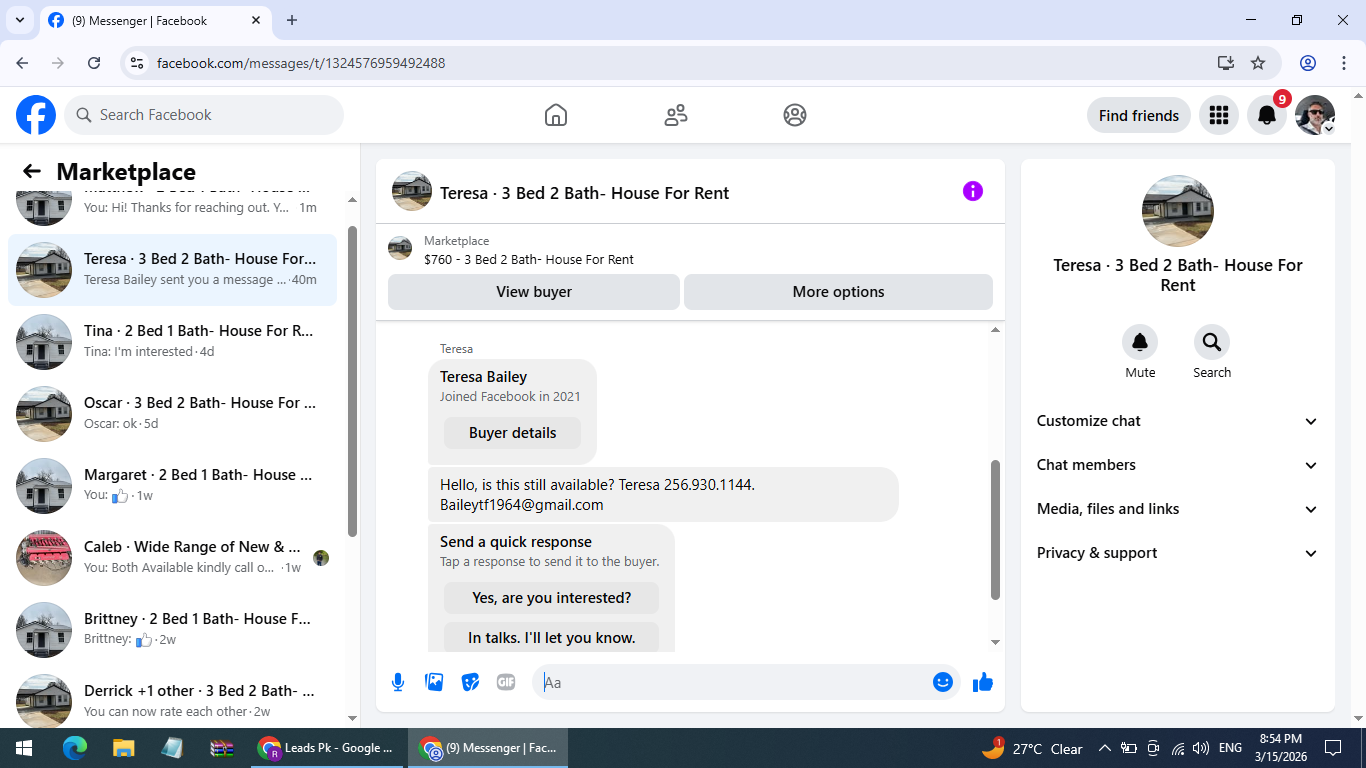The image size is (1366, 768).
Task: Open the taskbar volume control
Action: [1201, 748]
